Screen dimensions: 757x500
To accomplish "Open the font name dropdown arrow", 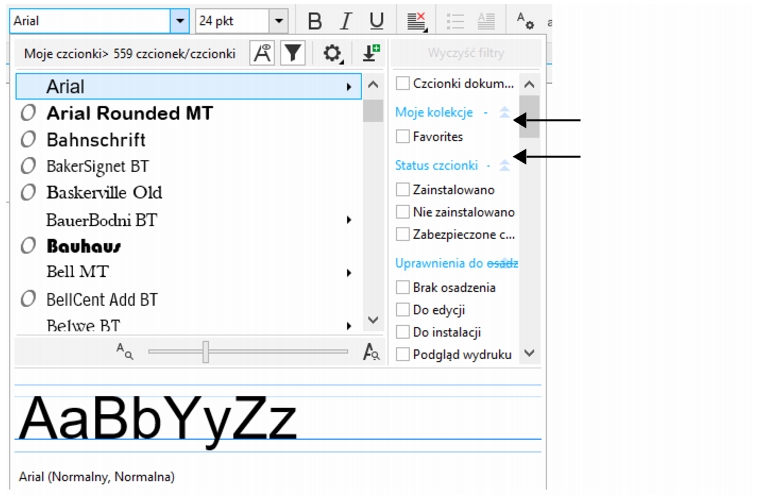I will (180, 21).
